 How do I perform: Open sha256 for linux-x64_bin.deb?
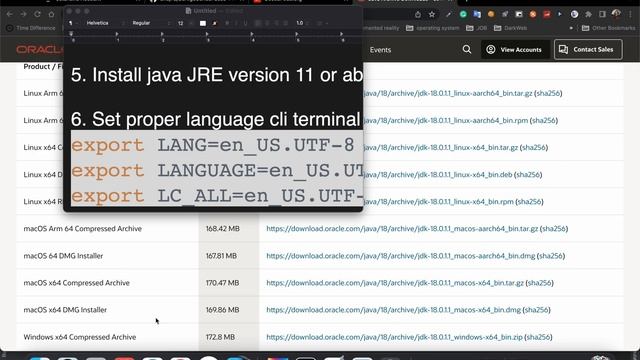click(528, 175)
